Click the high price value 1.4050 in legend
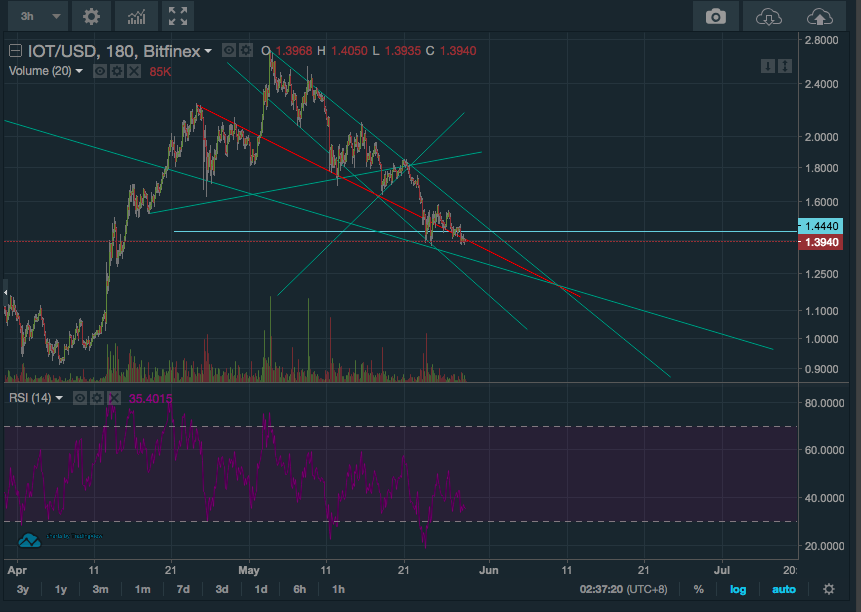Viewport: 861px width, 612px height. coord(349,51)
